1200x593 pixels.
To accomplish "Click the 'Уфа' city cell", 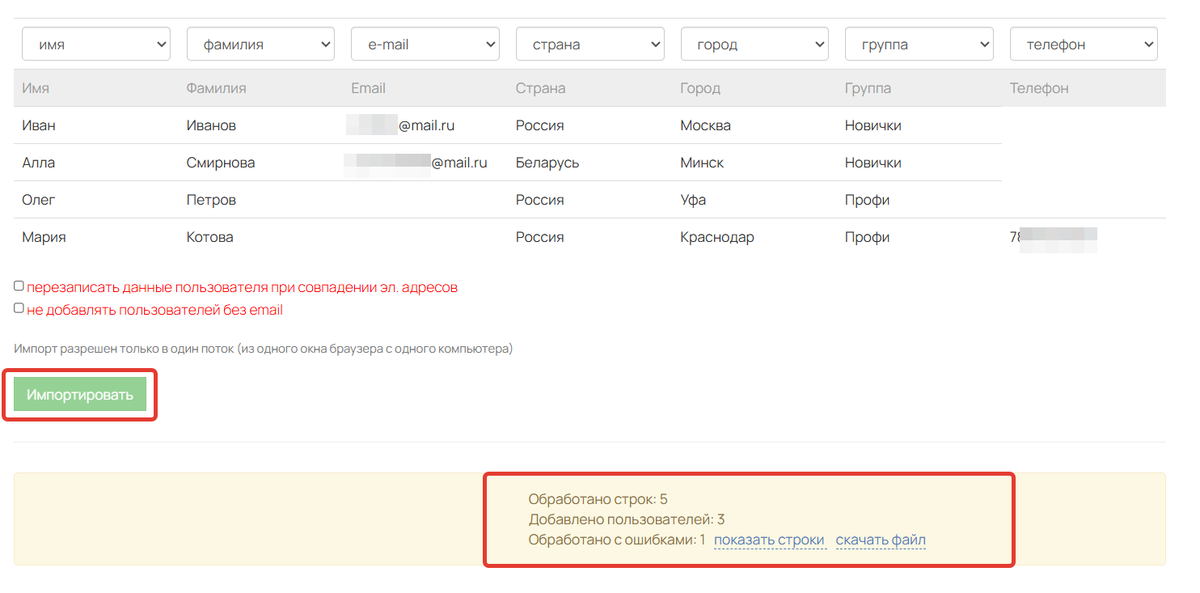I will click(693, 200).
